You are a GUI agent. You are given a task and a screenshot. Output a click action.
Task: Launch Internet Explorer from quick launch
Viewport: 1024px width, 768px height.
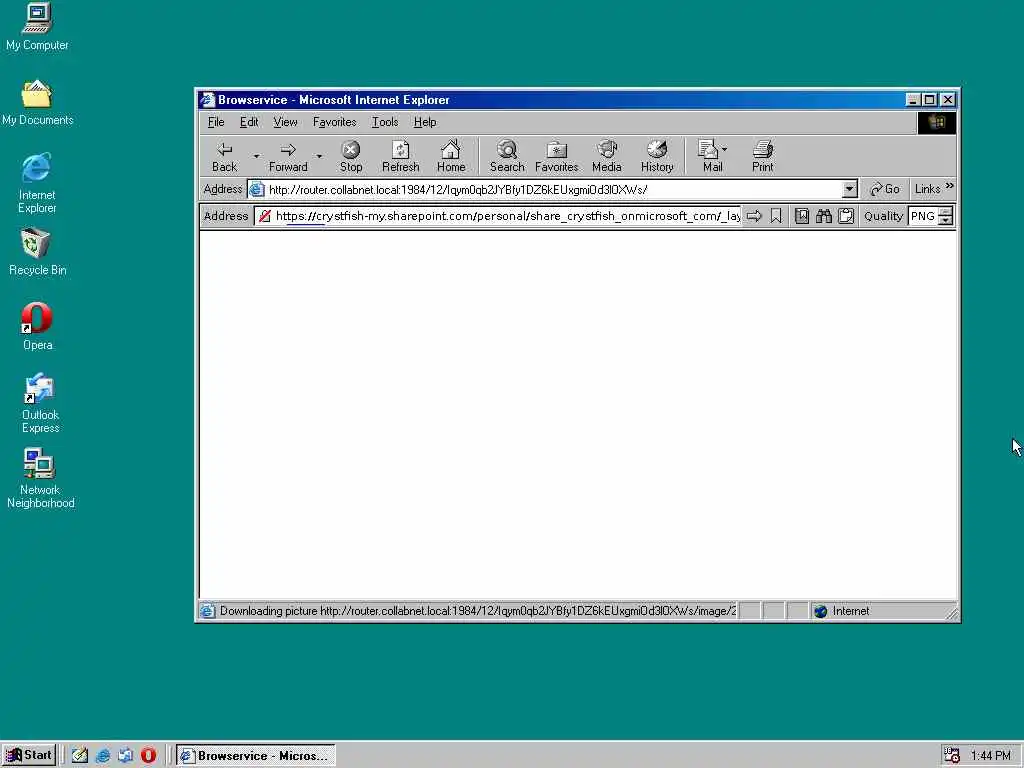point(103,756)
